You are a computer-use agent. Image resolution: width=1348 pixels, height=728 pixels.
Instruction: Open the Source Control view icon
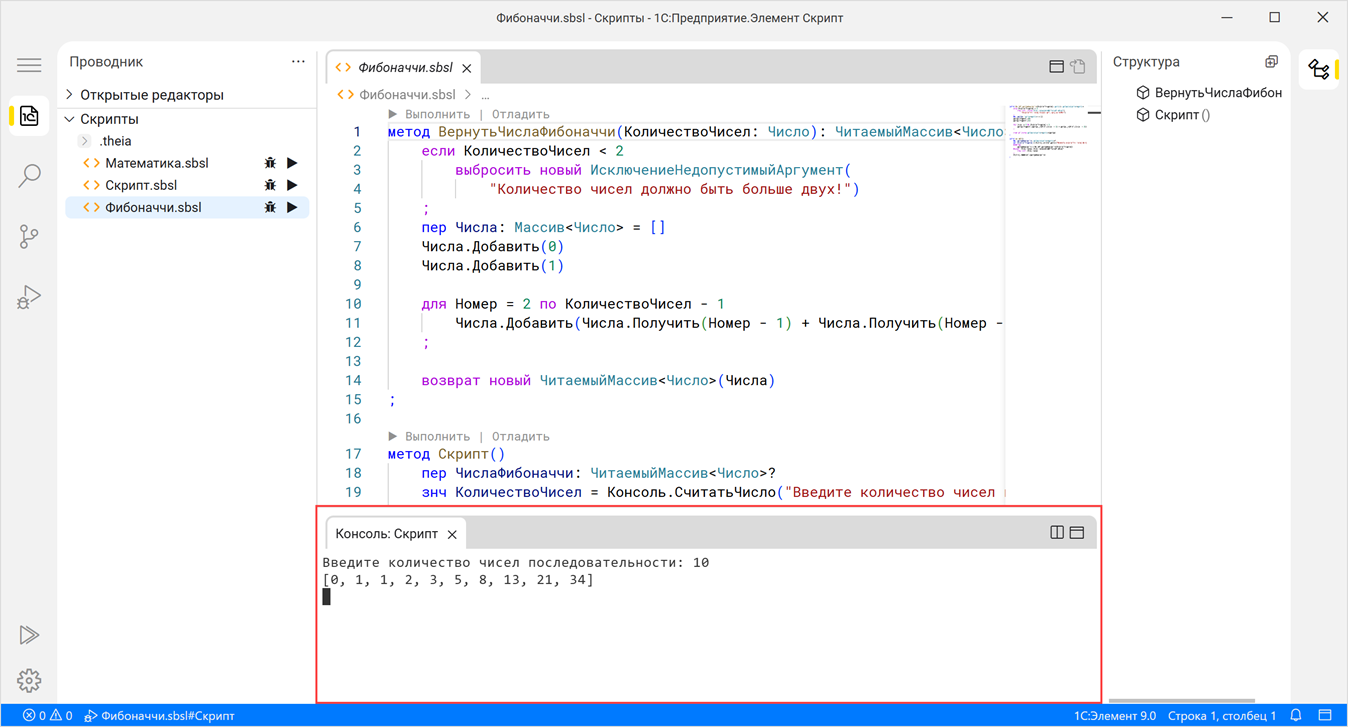click(x=29, y=237)
